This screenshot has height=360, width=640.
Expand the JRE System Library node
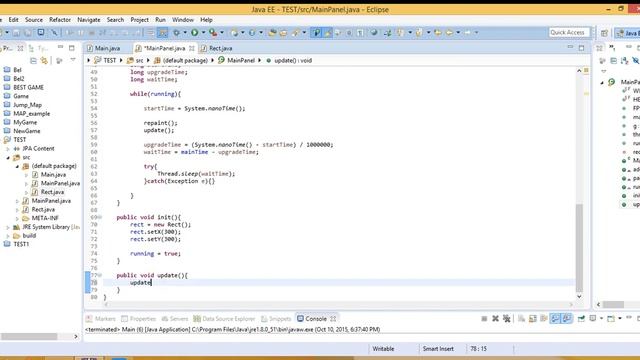point(8,227)
